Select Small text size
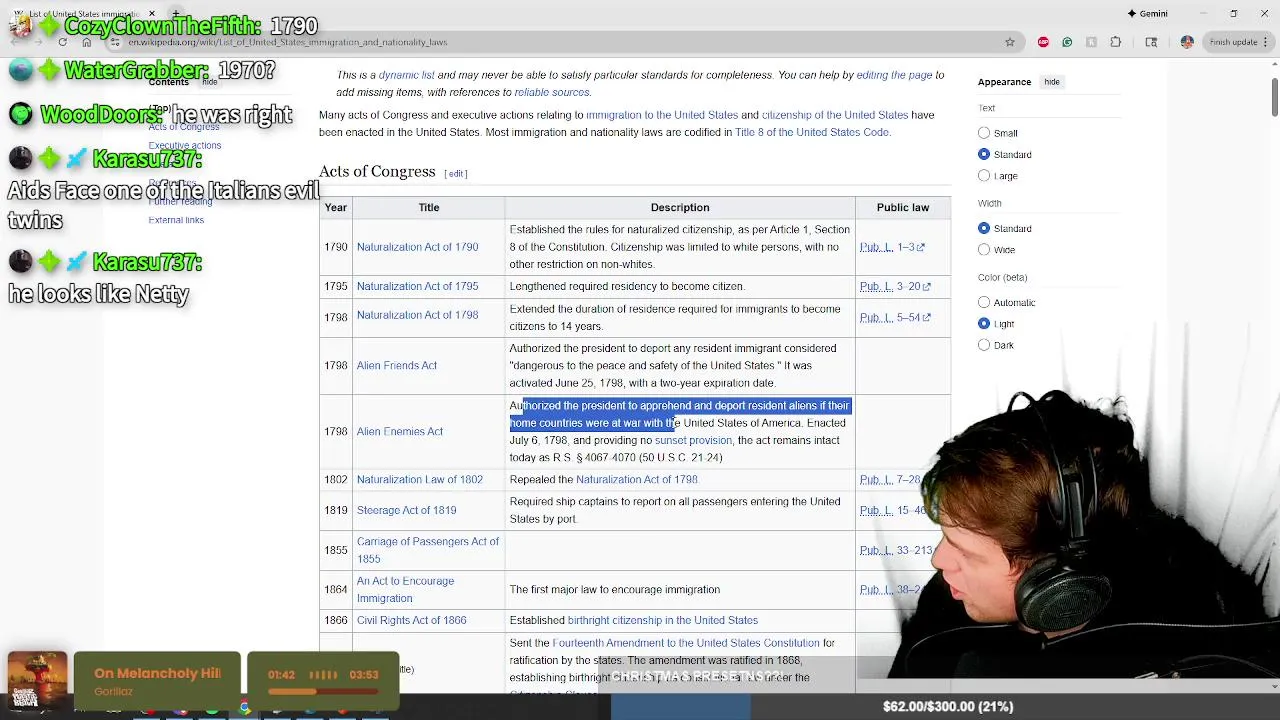The height and width of the screenshot is (720, 1280). (x=984, y=133)
